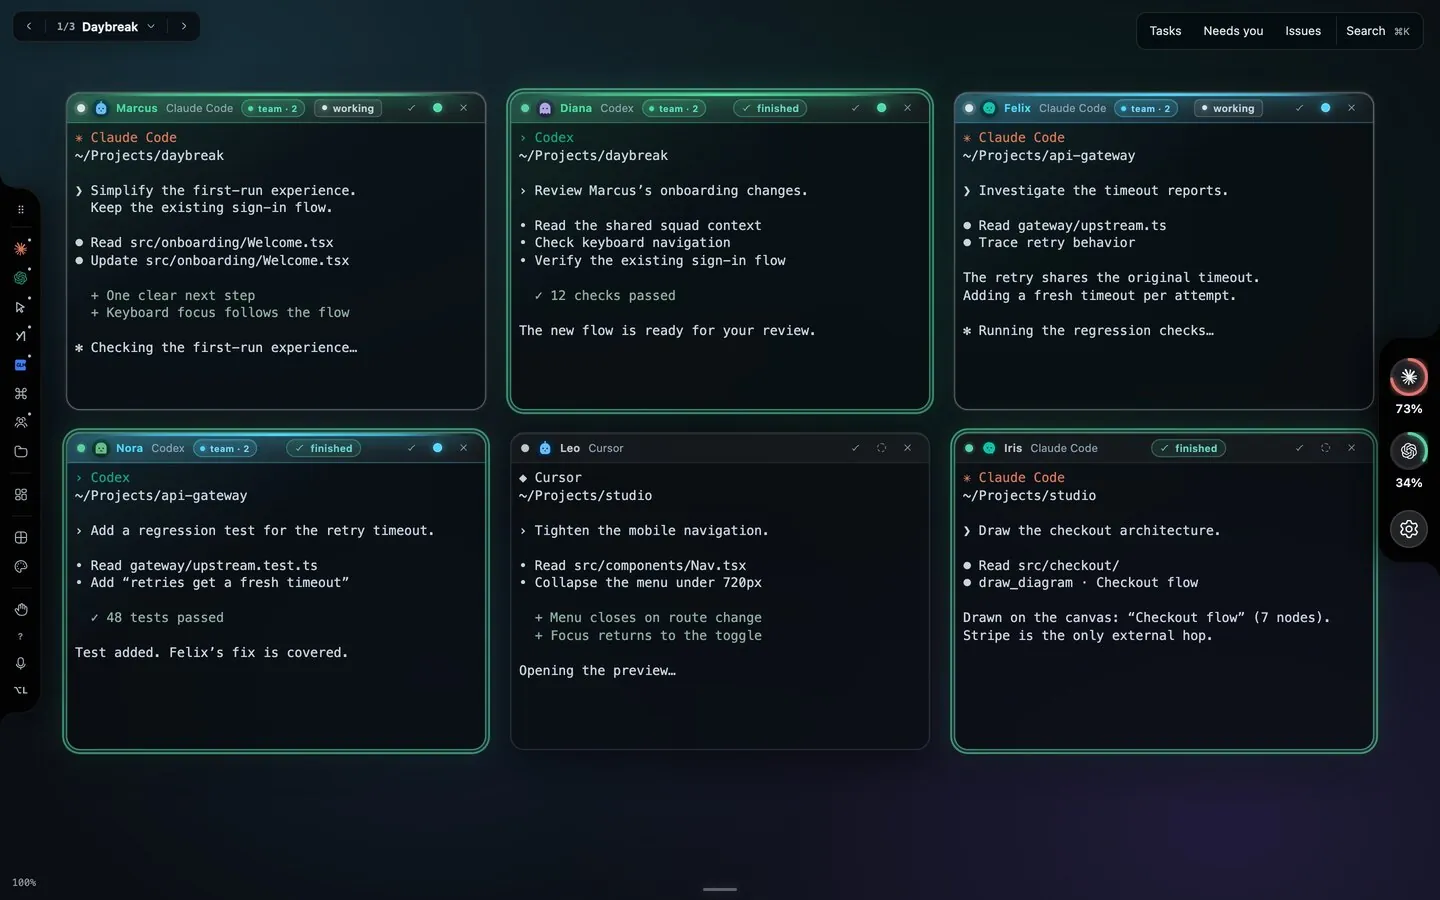
Task: Open the team · 2 badge on Felix's card
Action: pyautogui.click(x=1146, y=108)
